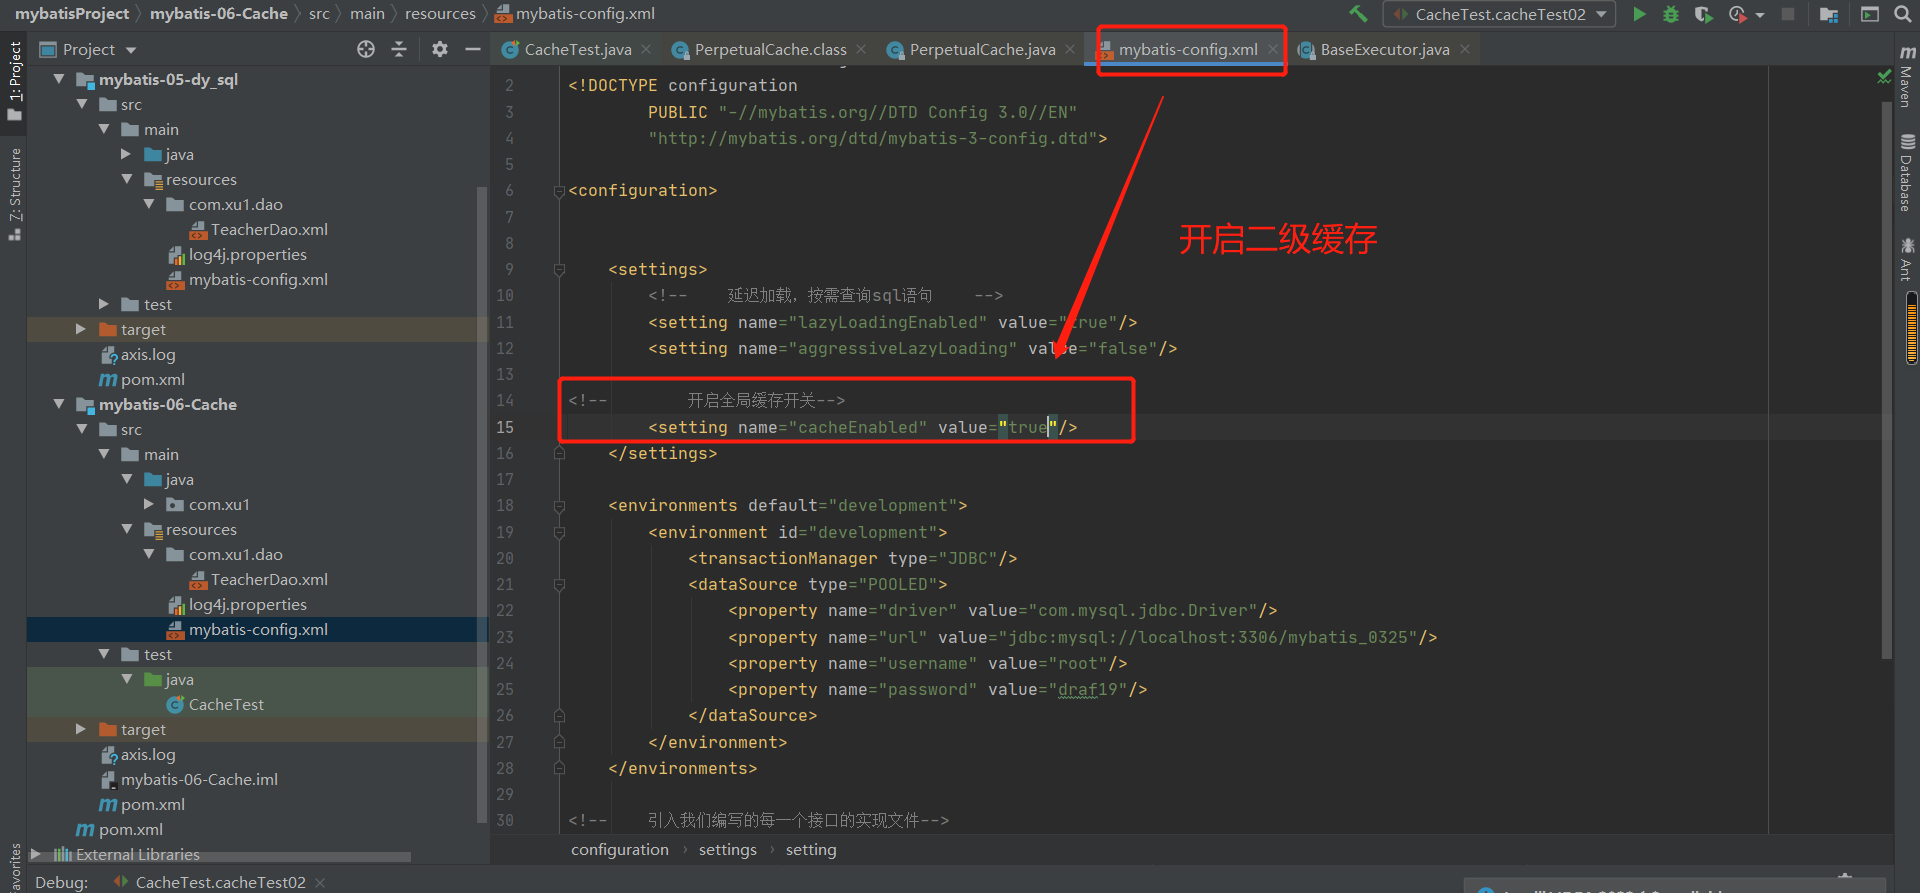
Task: Collapse the mybatis-05-dy_sql module
Action: pyautogui.click(x=59, y=79)
